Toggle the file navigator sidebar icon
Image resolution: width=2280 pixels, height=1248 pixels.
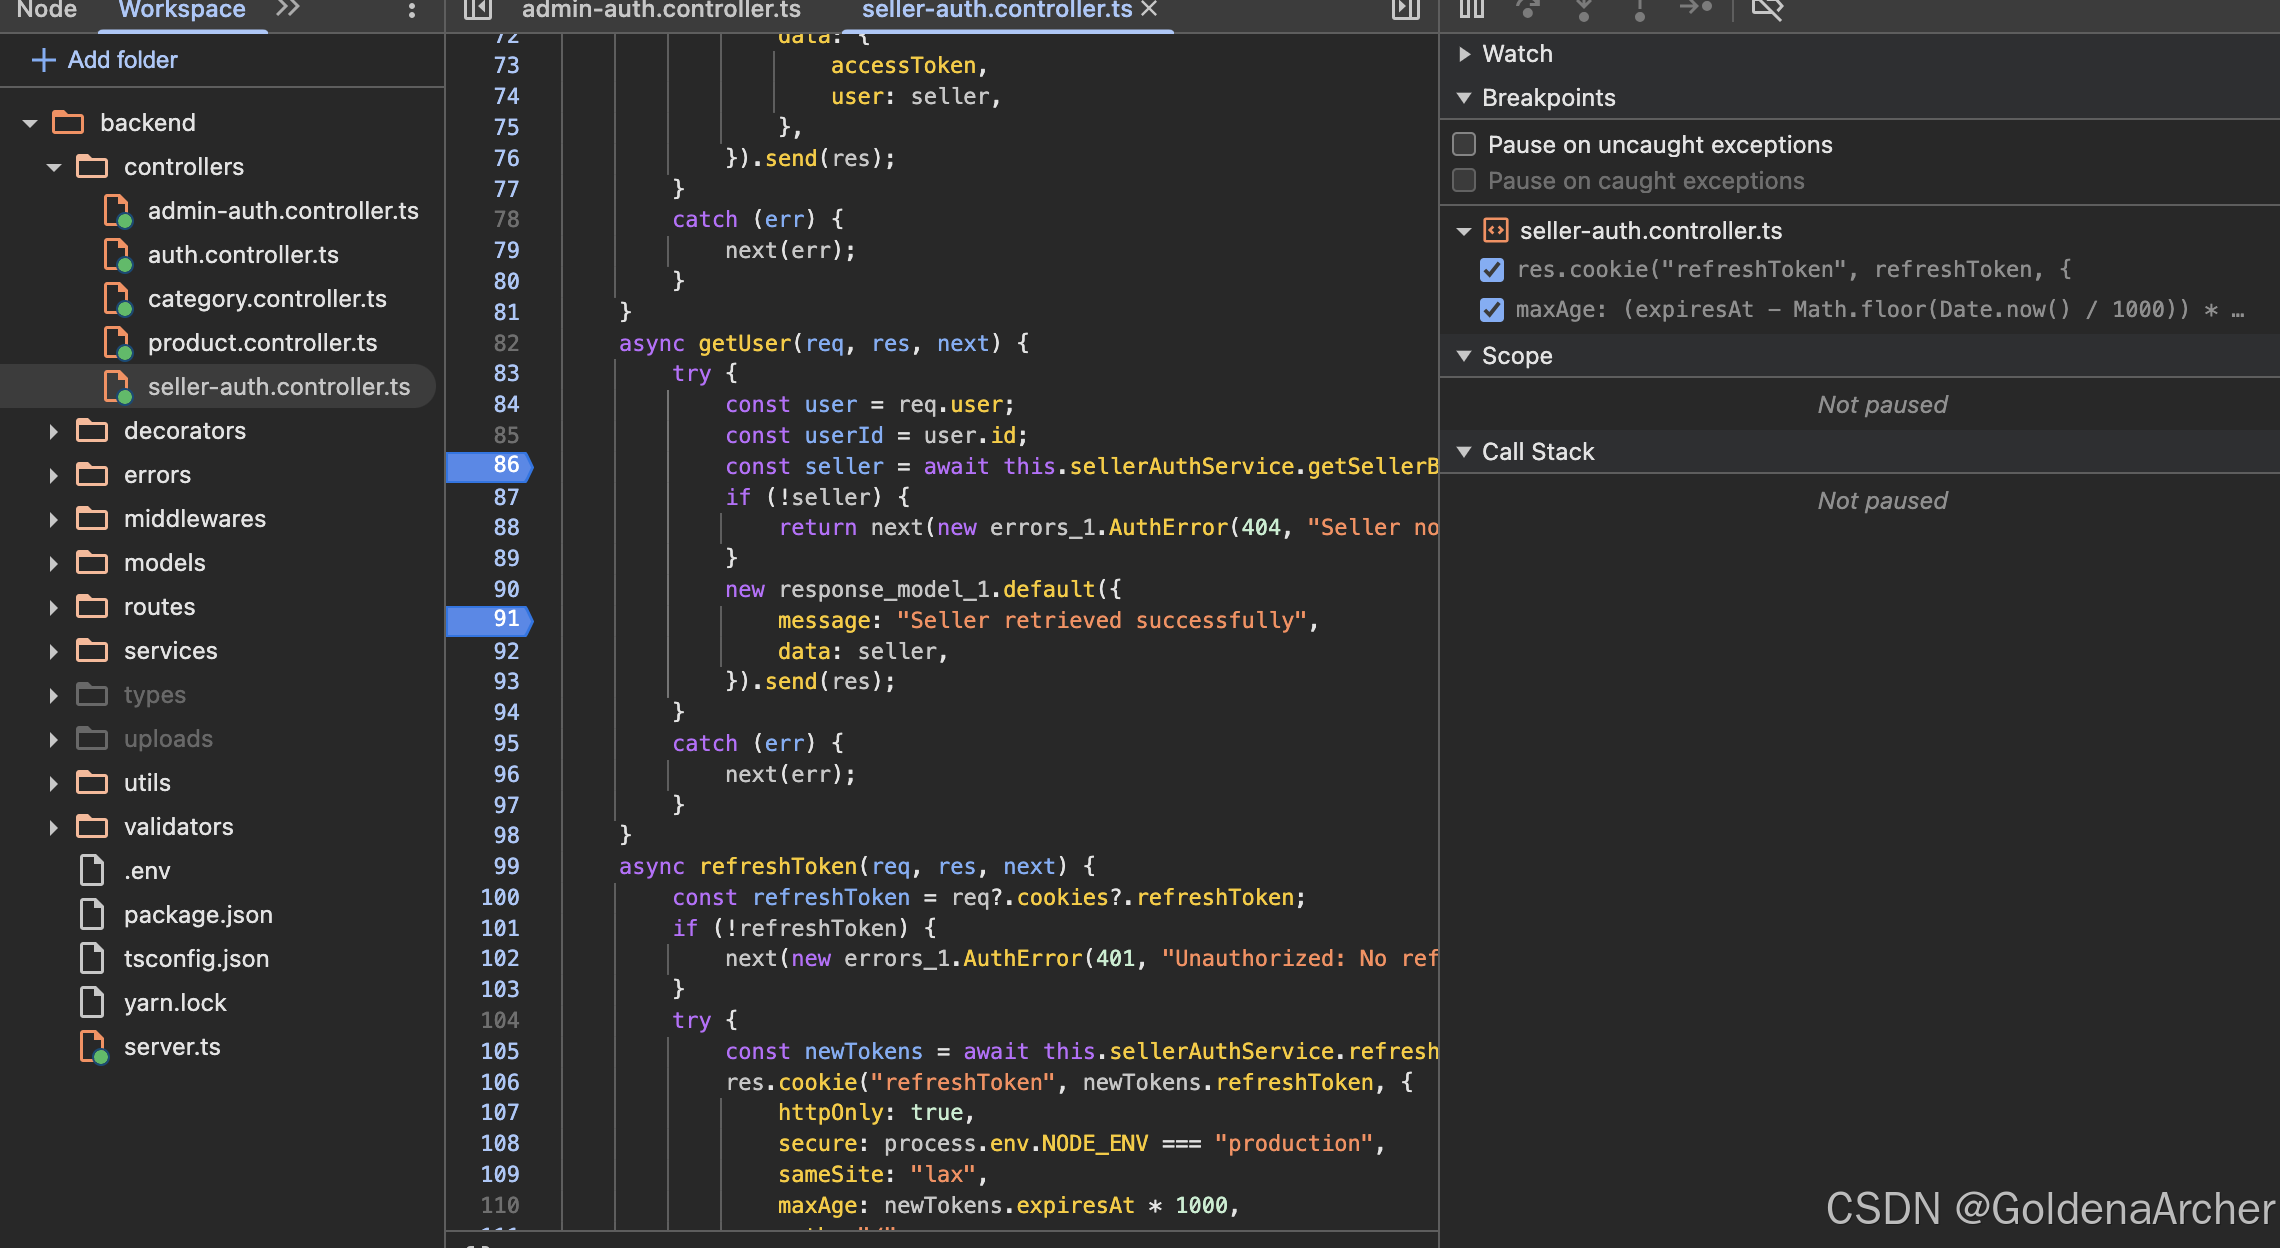478,10
